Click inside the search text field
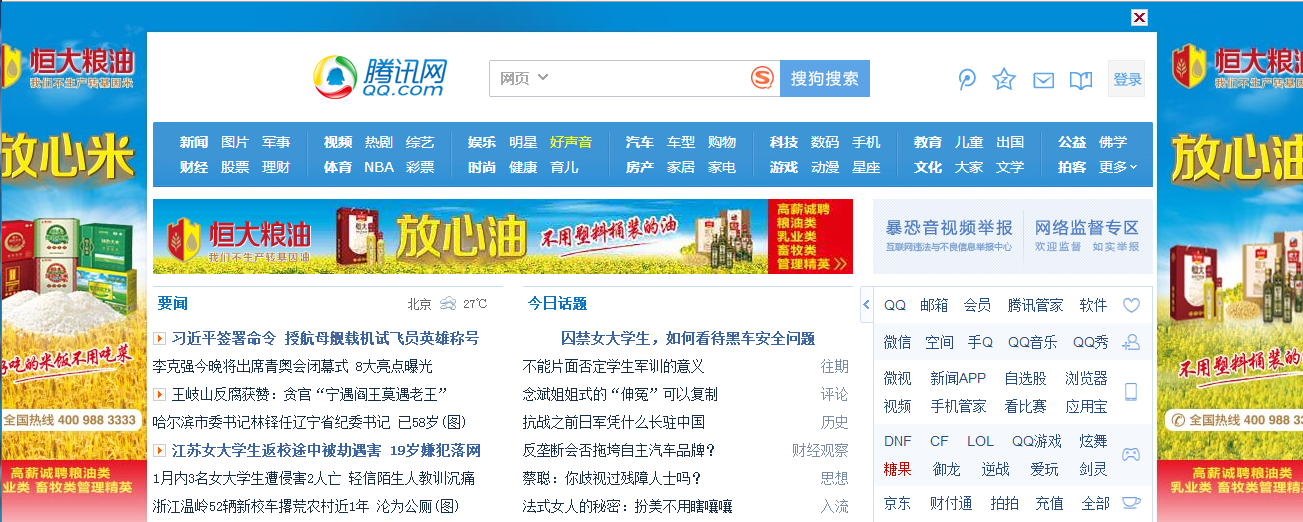Screen dimensions: 1303x522 point(650,78)
